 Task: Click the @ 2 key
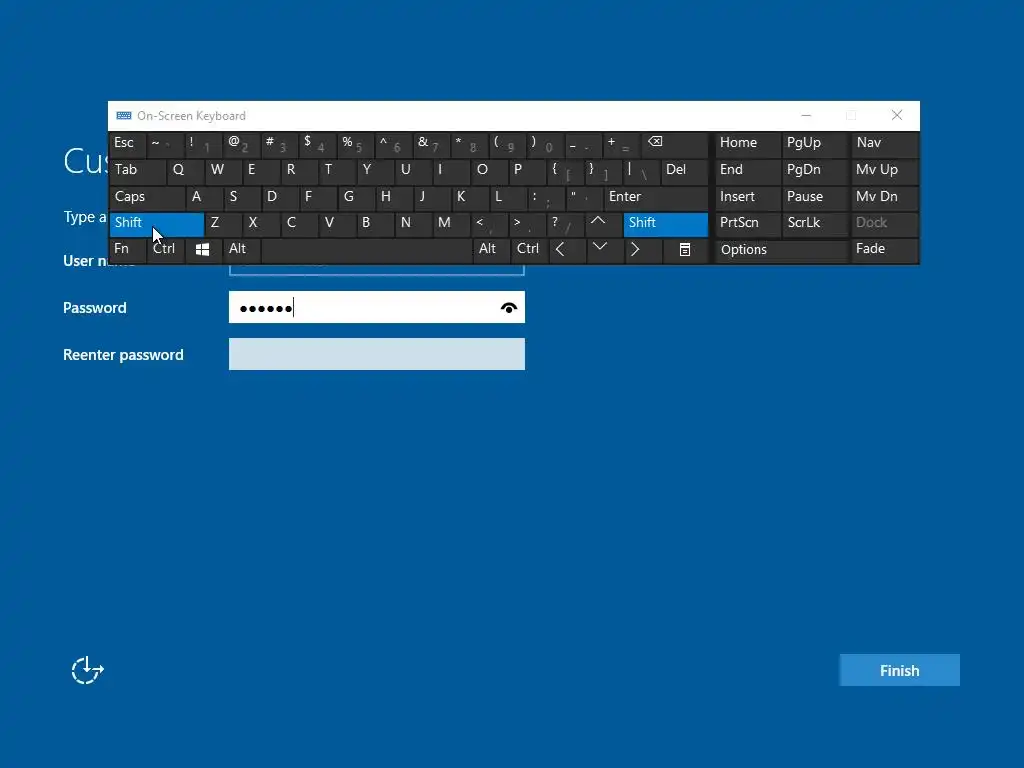pyautogui.click(x=242, y=143)
